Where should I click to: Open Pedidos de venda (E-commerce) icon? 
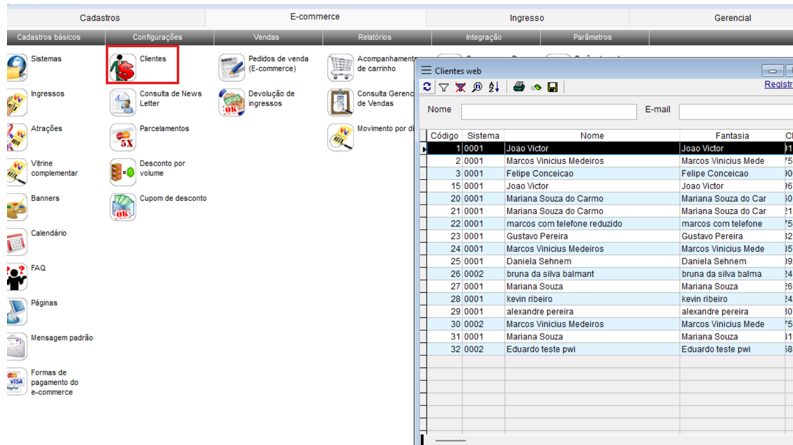tap(232, 67)
